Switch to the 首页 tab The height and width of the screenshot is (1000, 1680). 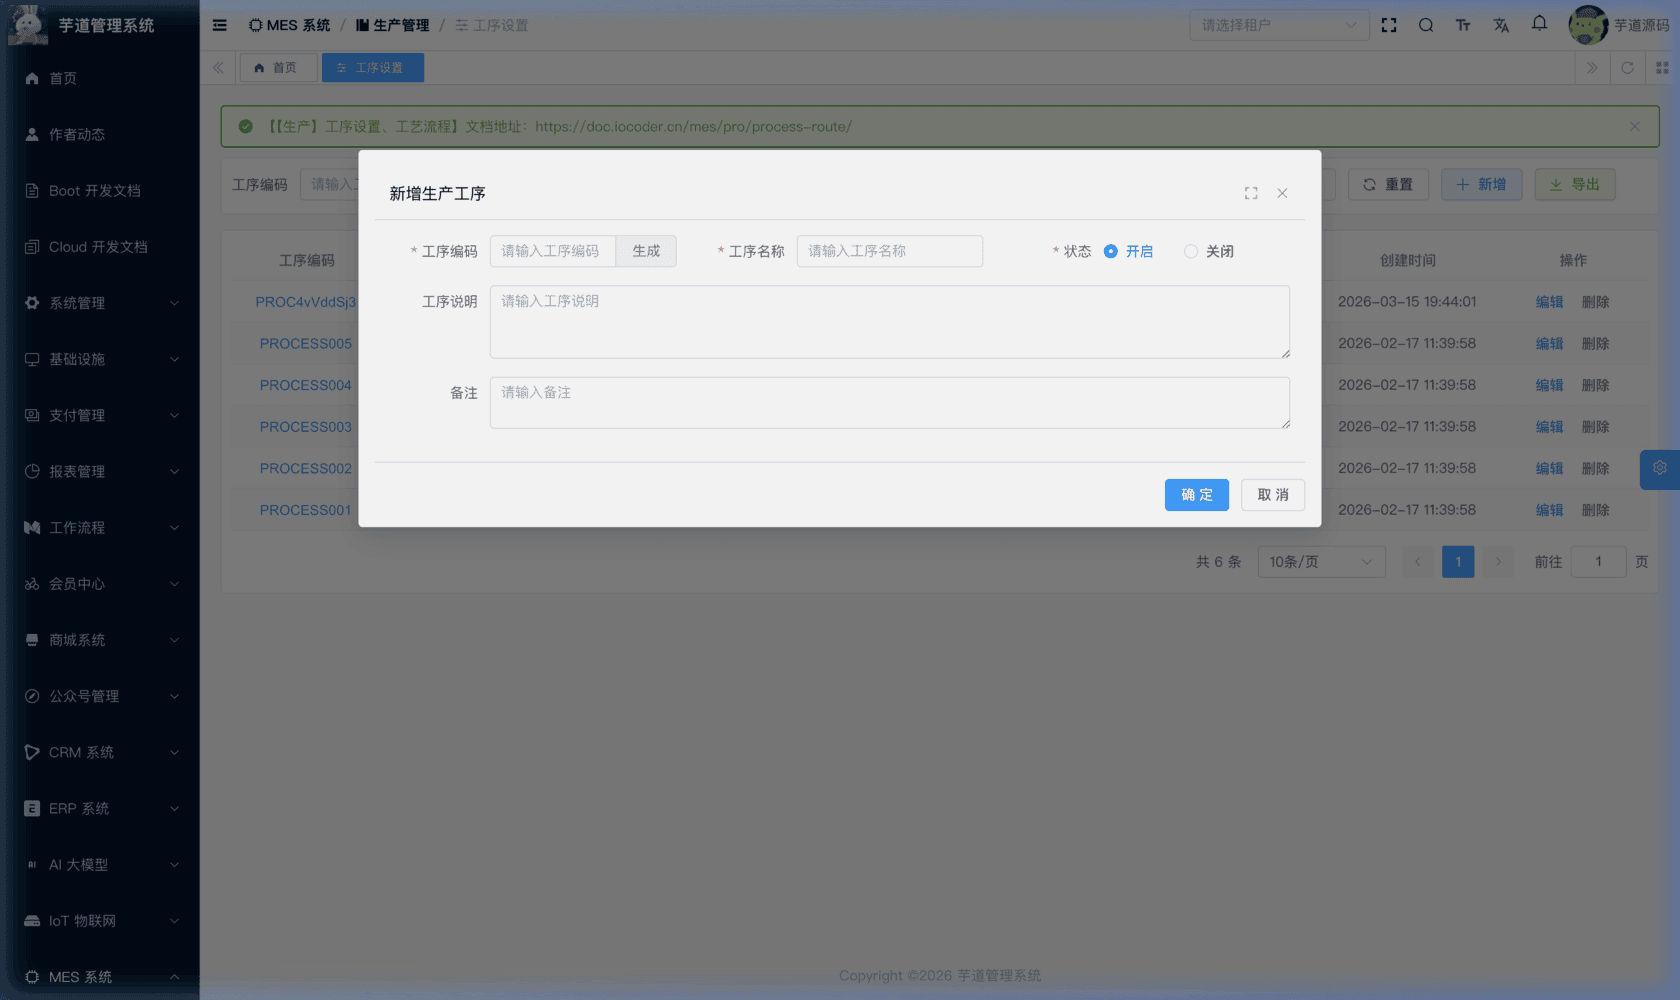pos(278,67)
